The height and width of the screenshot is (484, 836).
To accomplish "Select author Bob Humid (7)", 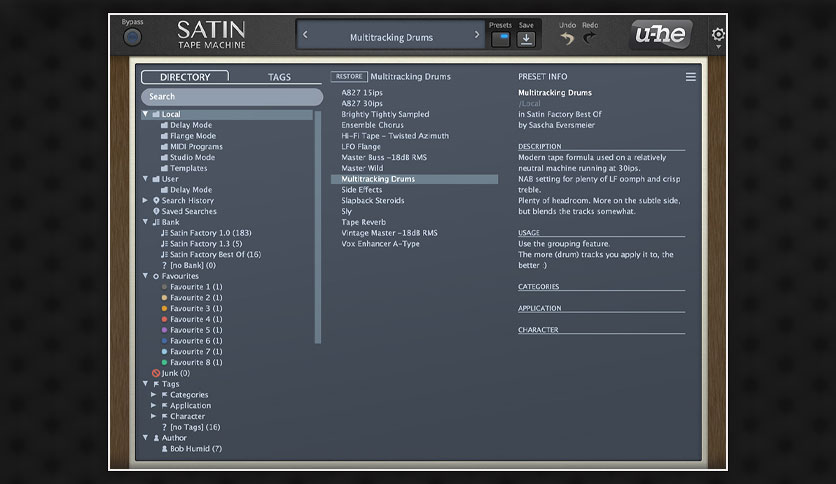I will click(x=191, y=449).
